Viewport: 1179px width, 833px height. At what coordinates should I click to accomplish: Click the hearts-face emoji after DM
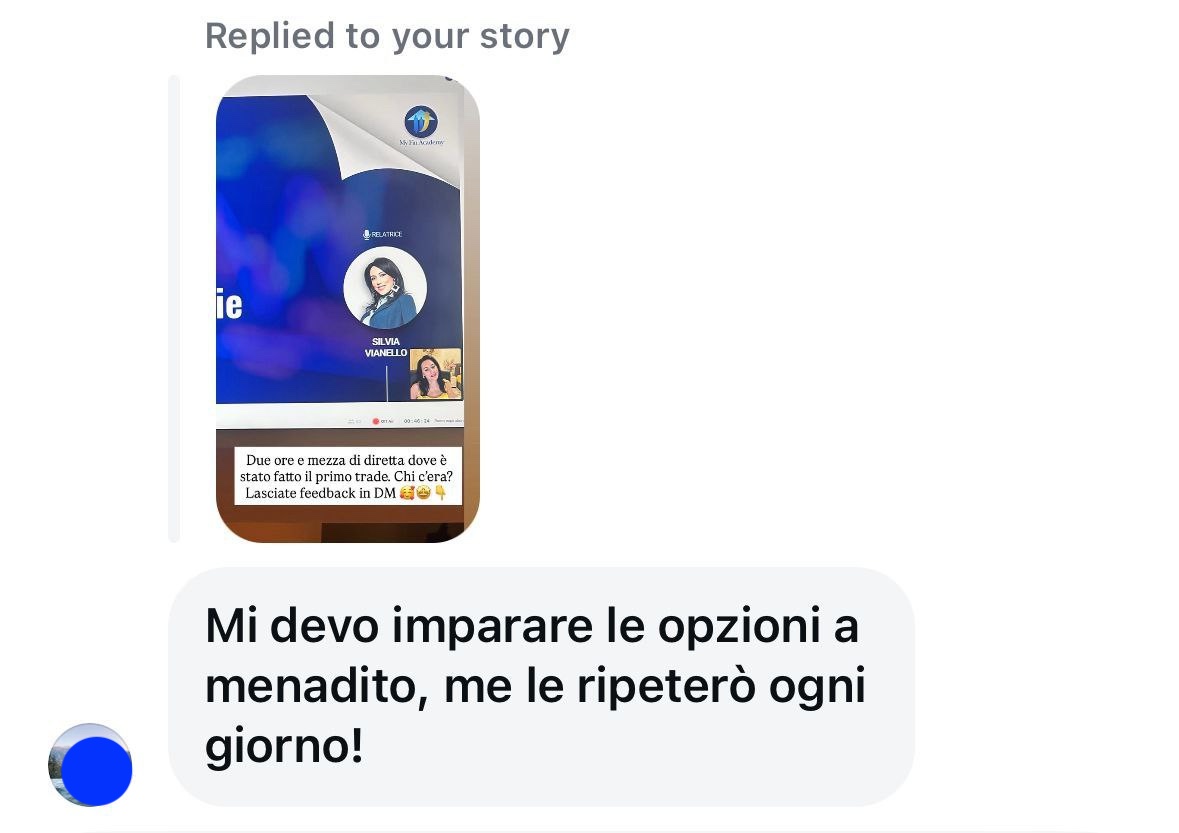(407, 492)
